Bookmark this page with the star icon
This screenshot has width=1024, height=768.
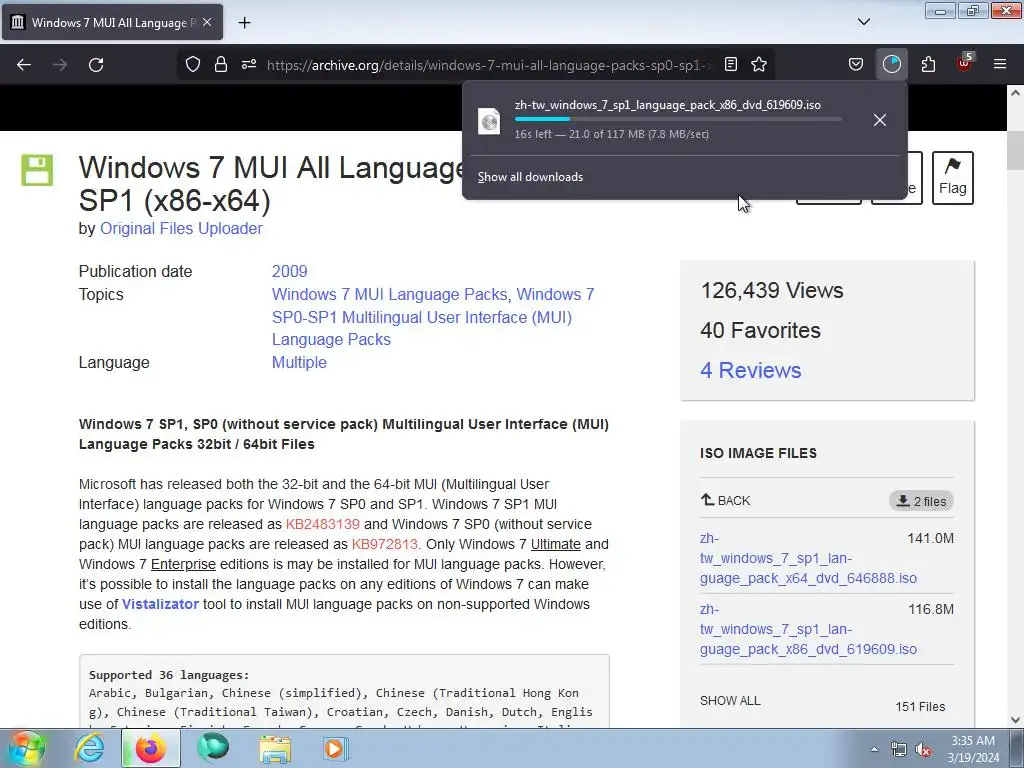coord(759,64)
